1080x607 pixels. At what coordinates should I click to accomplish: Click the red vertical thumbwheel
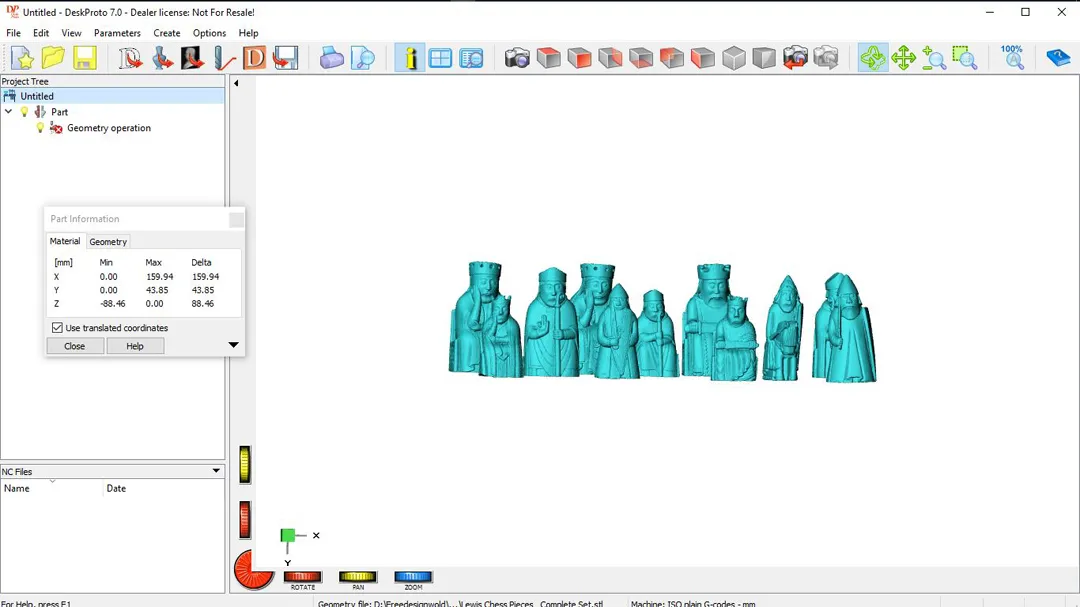pyautogui.click(x=245, y=519)
